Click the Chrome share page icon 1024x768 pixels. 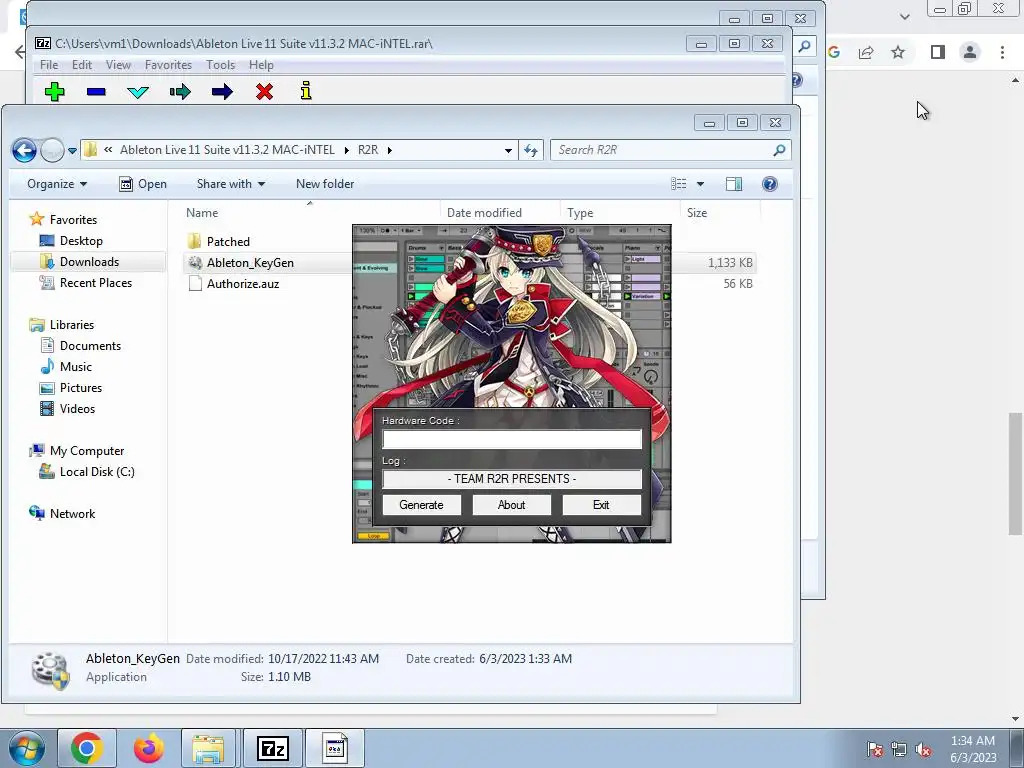point(866,52)
